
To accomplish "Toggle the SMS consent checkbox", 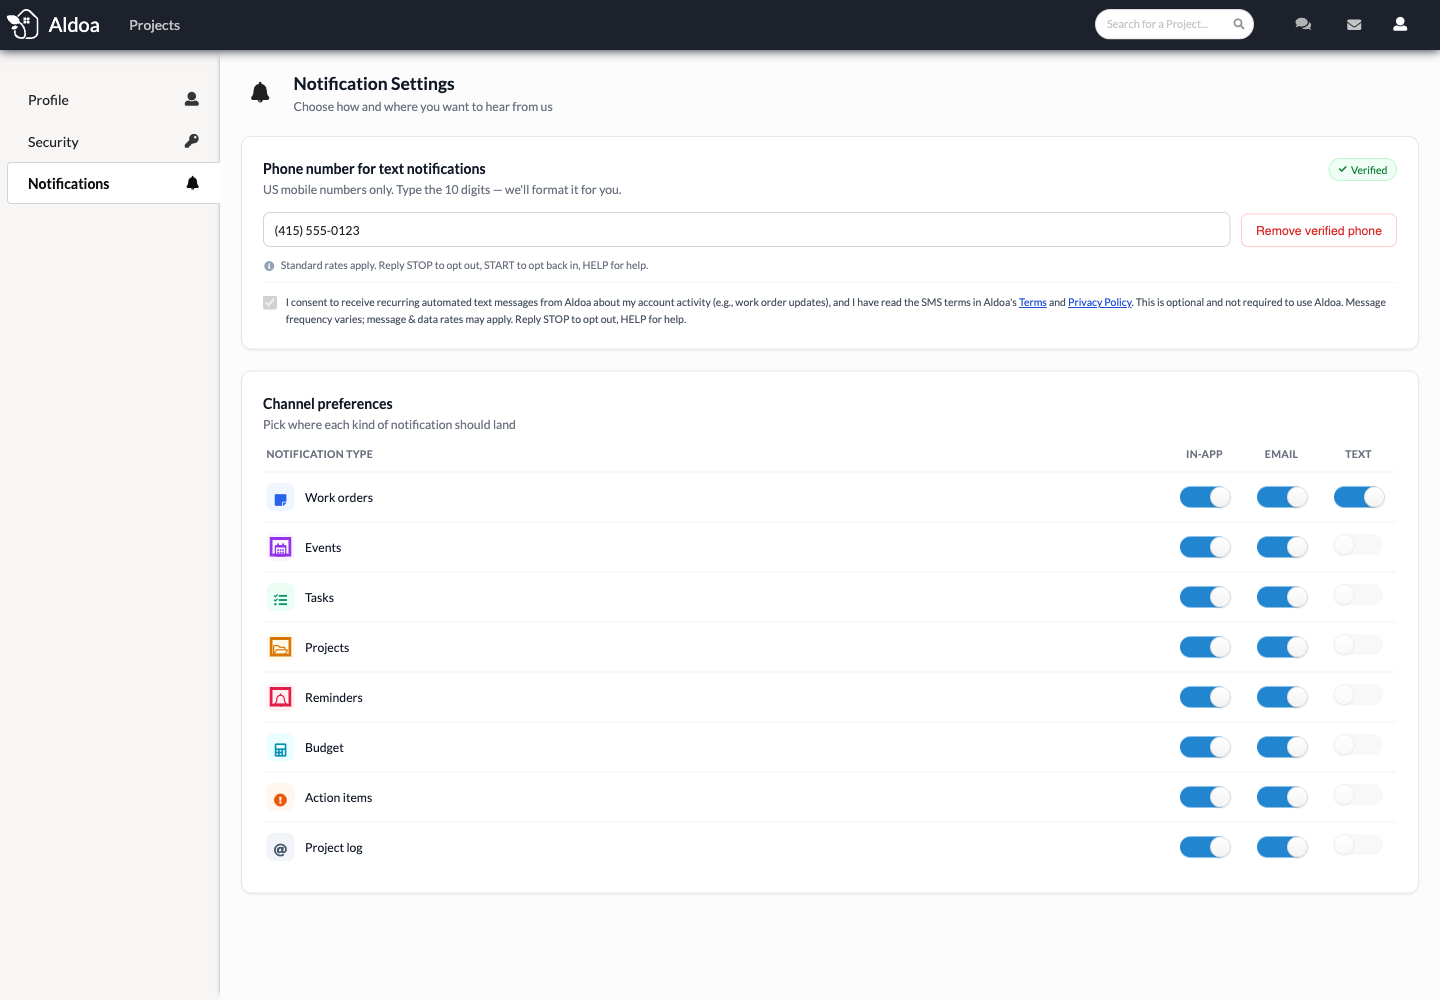I will 270,302.
